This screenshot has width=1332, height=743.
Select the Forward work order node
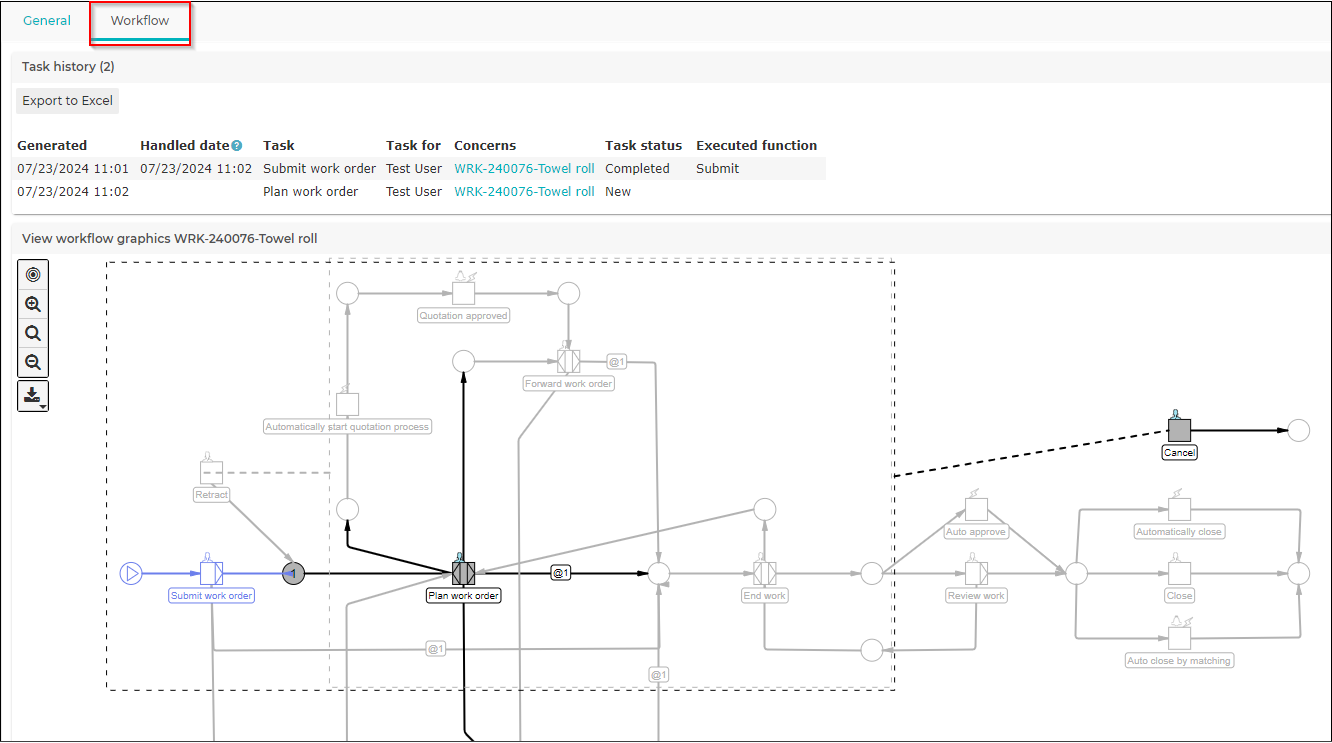tap(568, 361)
